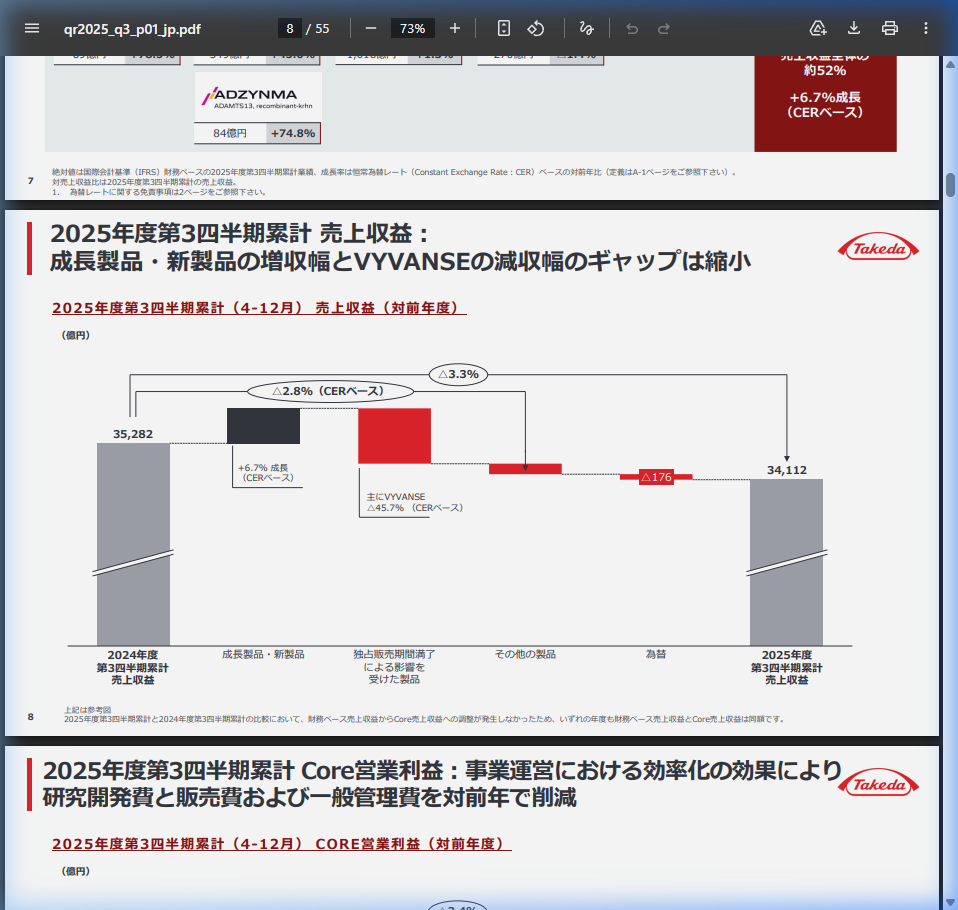Image resolution: width=958 pixels, height=910 pixels.
Task: Click the vertical scrollbar thumb
Action: (x=950, y=185)
